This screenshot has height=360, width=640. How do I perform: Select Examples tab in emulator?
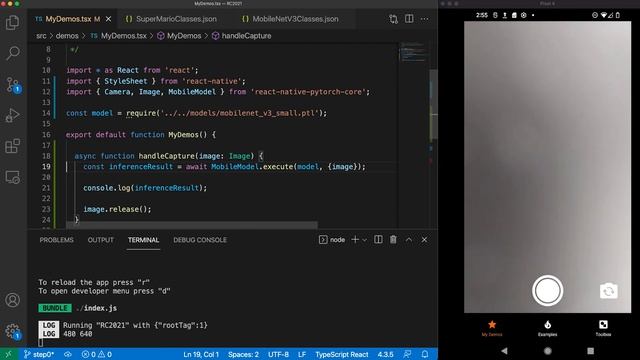547,328
